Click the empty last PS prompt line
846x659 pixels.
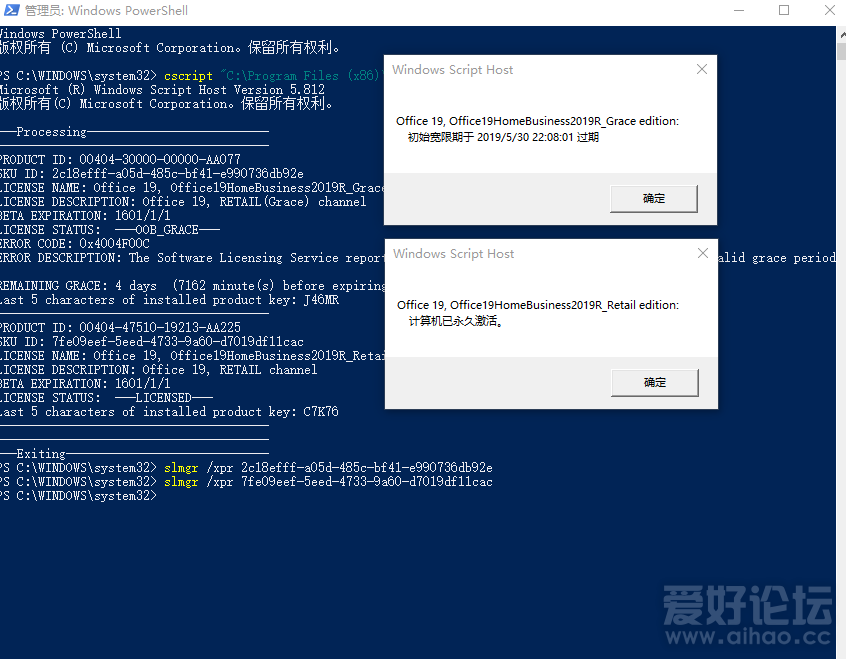(78, 495)
